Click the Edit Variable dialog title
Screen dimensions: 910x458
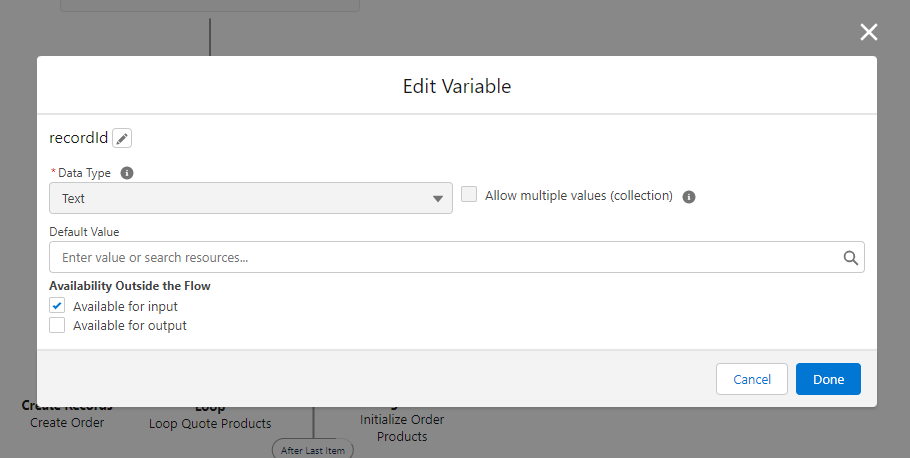pyautogui.click(x=456, y=86)
